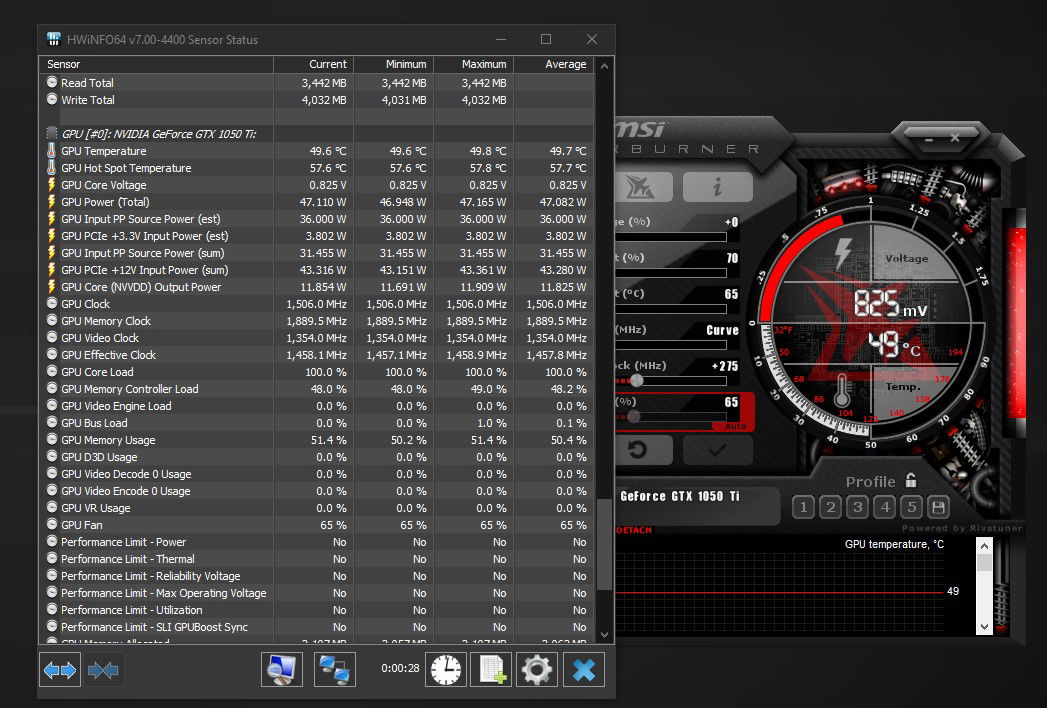Open Afterburner information i button

pyautogui.click(x=717, y=187)
